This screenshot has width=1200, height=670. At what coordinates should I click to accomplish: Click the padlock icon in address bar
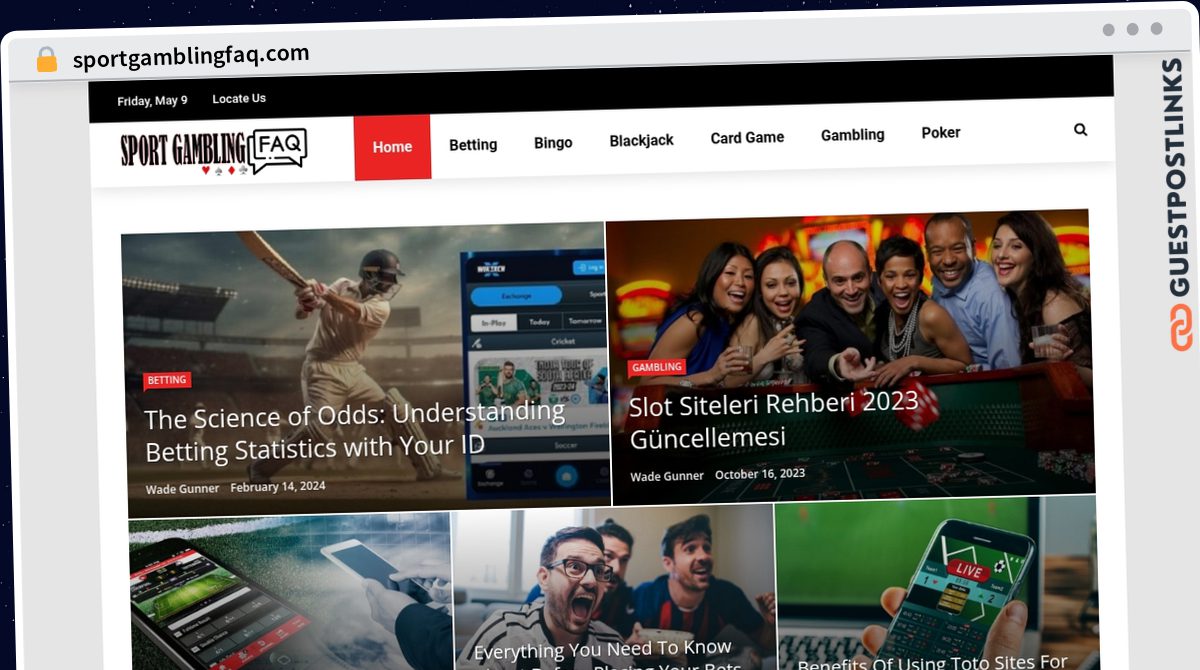[46, 60]
